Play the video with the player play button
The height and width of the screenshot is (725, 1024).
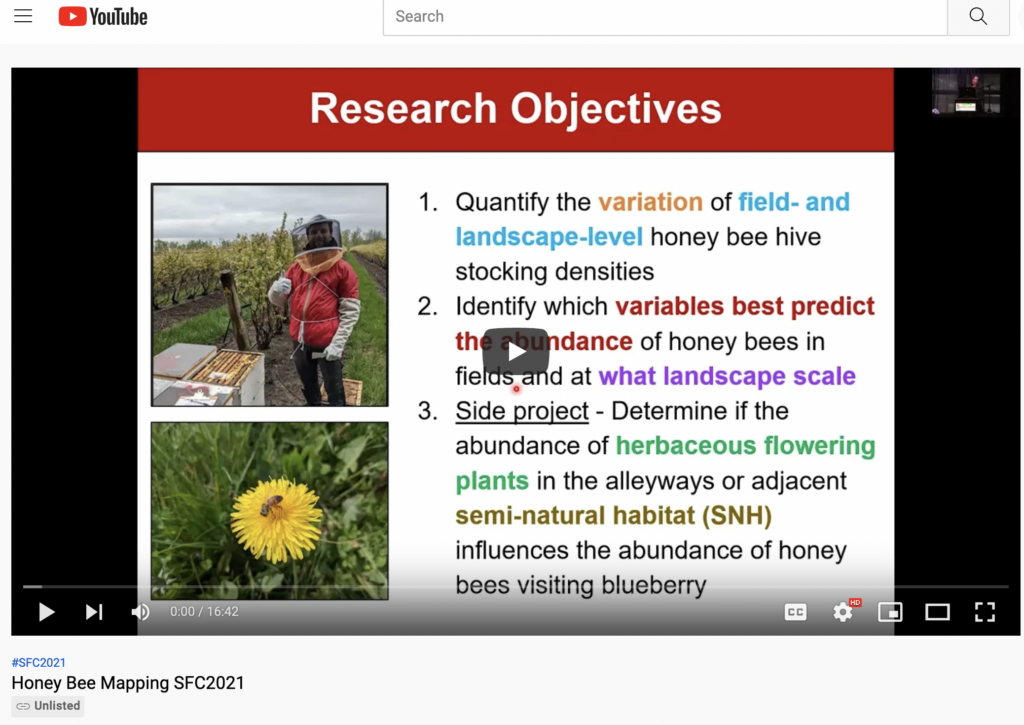[x=46, y=611]
